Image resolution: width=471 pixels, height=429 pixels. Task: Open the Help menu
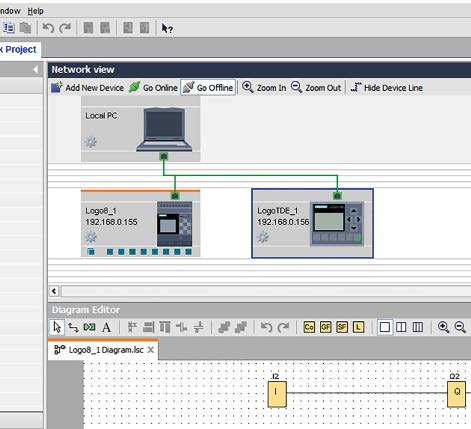pyautogui.click(x=35, y=11)
